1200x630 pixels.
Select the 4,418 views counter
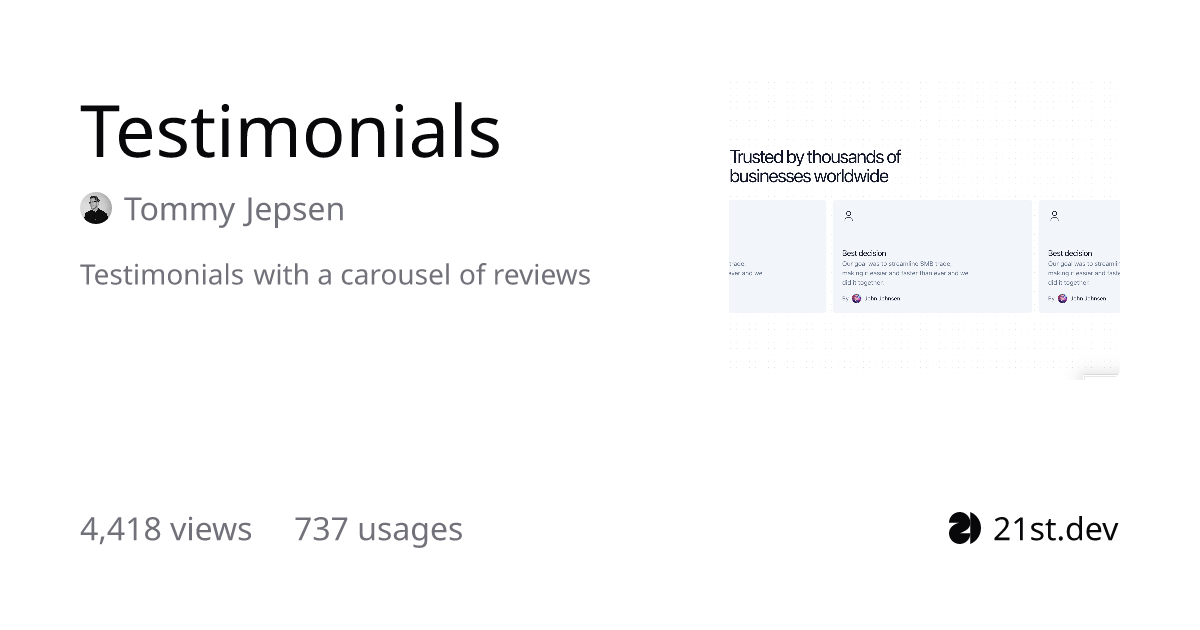click(166, 528)
